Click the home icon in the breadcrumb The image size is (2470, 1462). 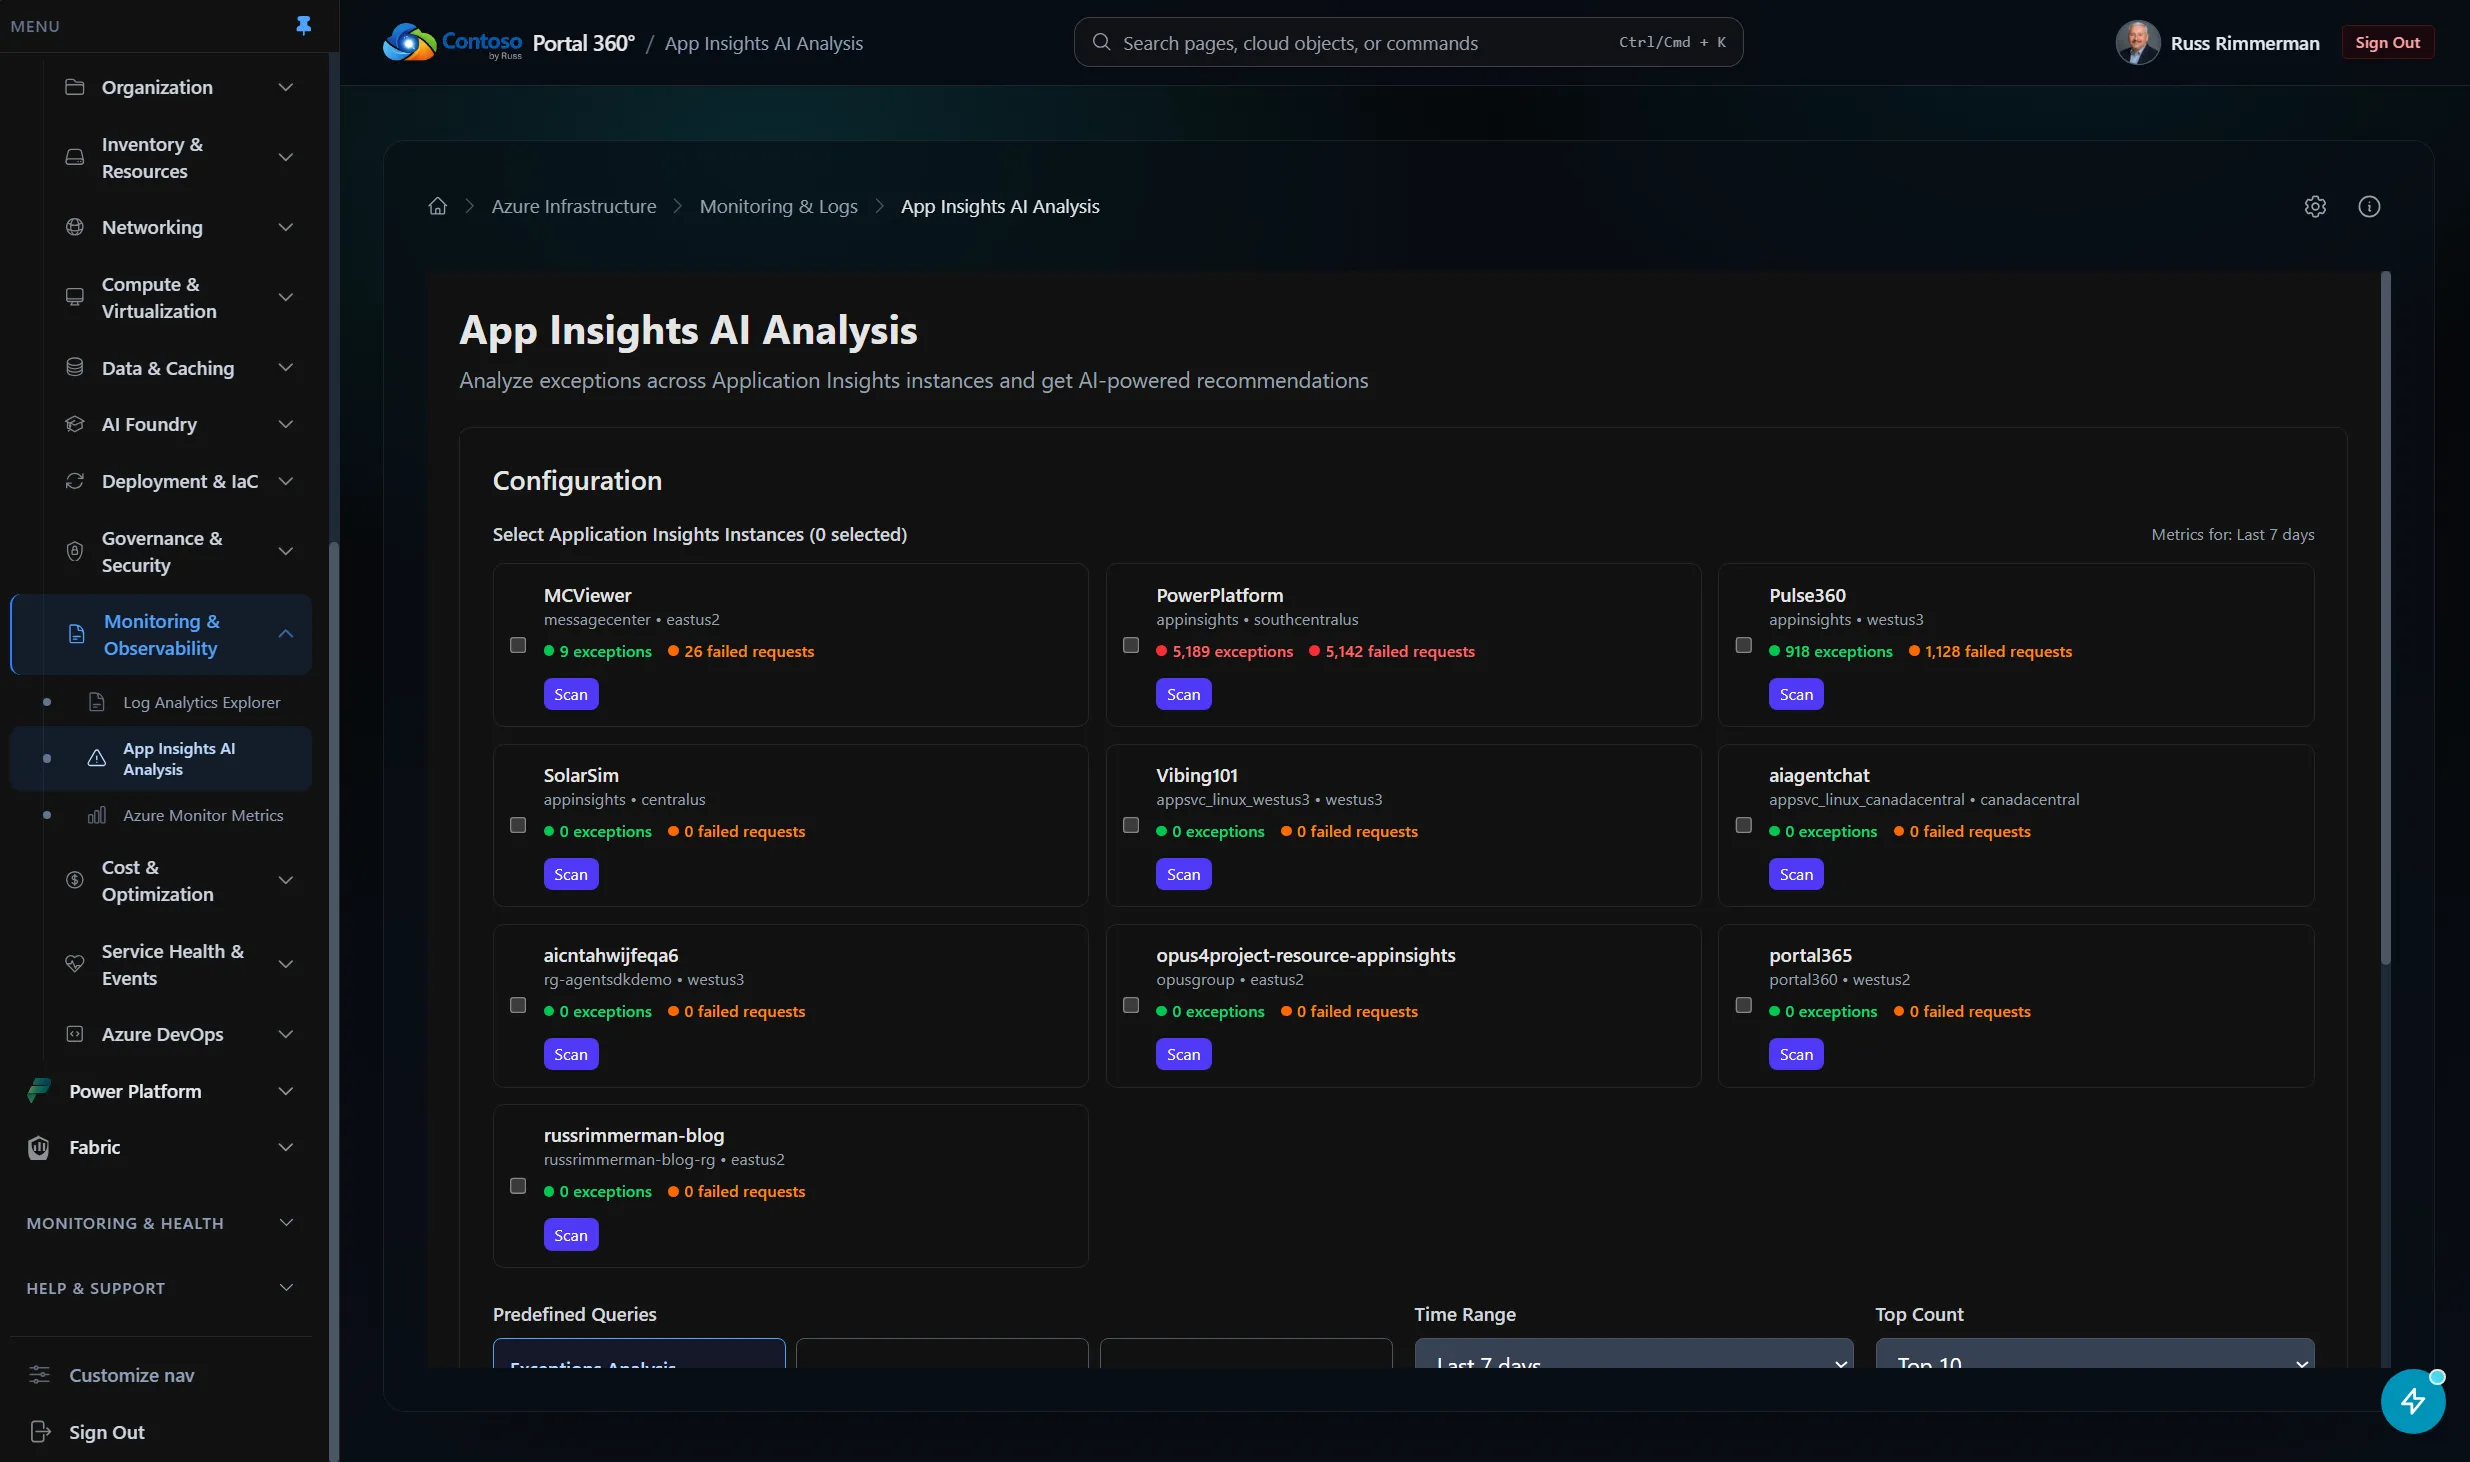pyautogui.click(x=437, y=206)
